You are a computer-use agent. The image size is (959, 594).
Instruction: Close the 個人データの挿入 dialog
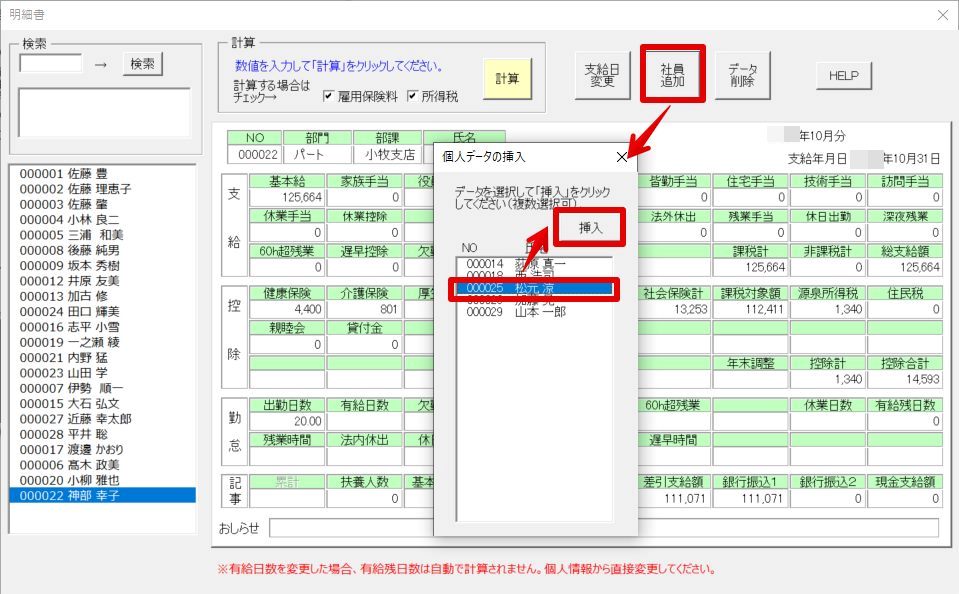622,156
